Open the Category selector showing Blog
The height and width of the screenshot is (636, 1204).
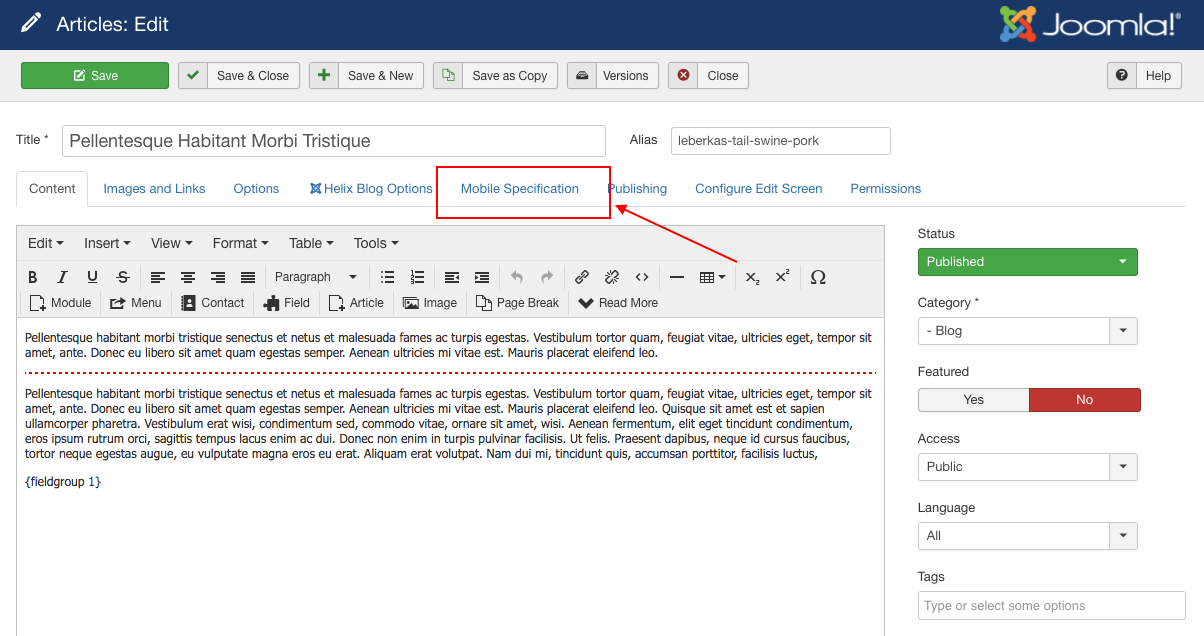(x=1027, y=330)
